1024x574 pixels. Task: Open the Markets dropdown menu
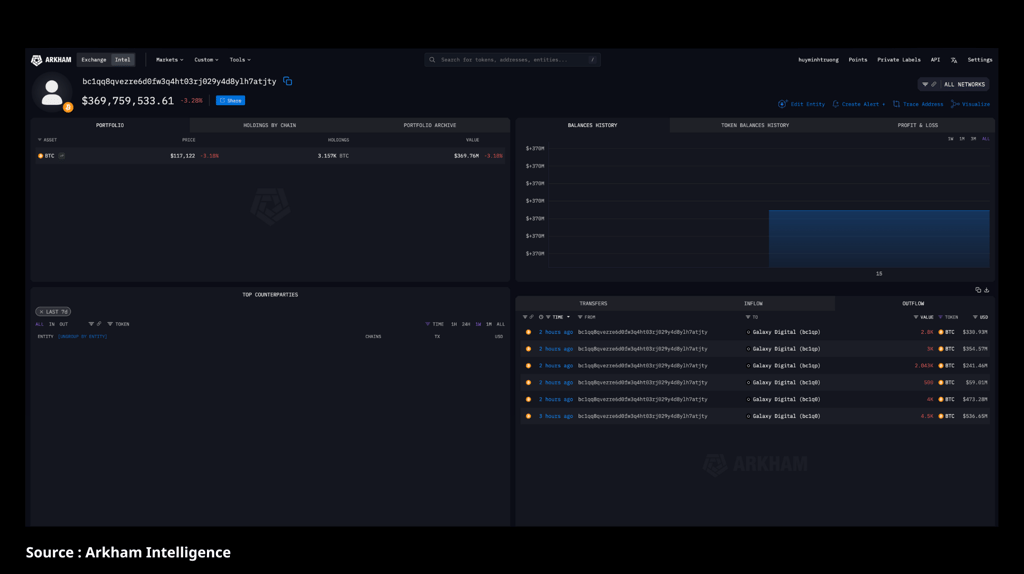point(169,60)
